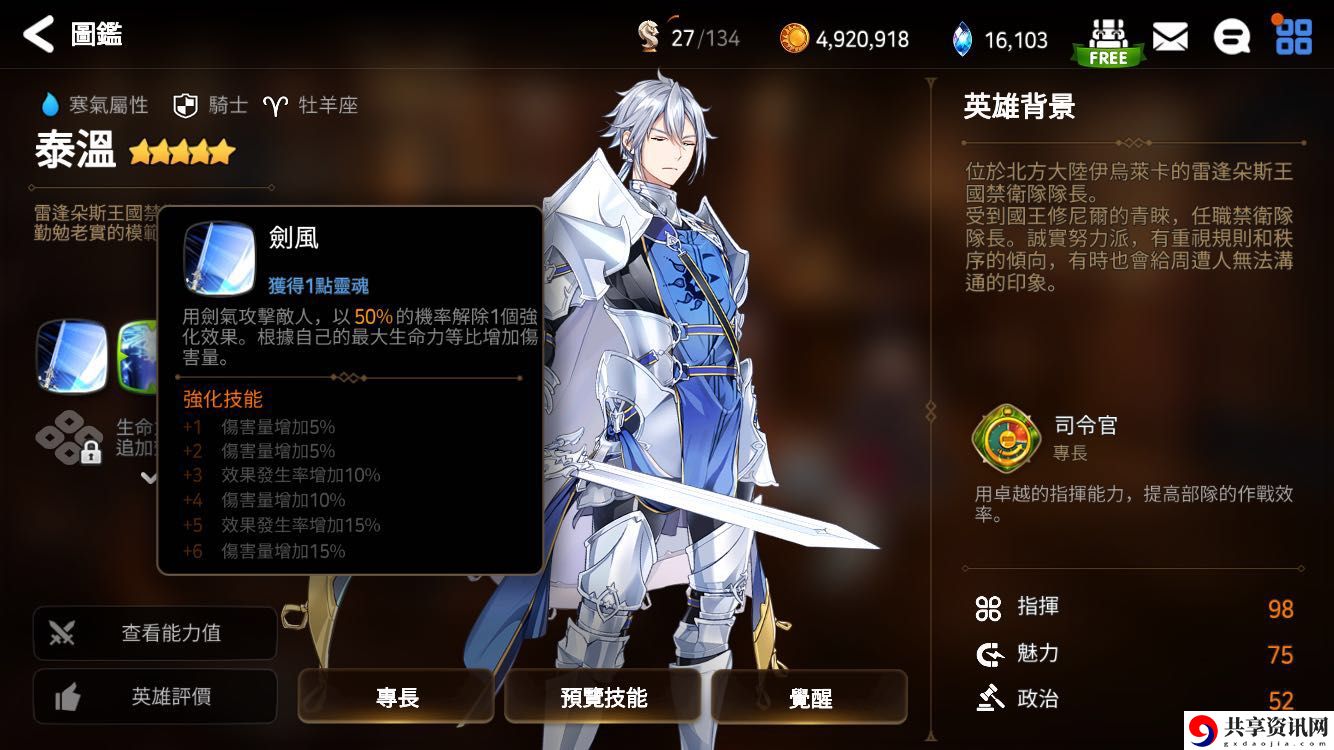Select the 劍風 sword skill icon
The height and width of the screenshot is (750, 1334).
[x=72, y=356]
